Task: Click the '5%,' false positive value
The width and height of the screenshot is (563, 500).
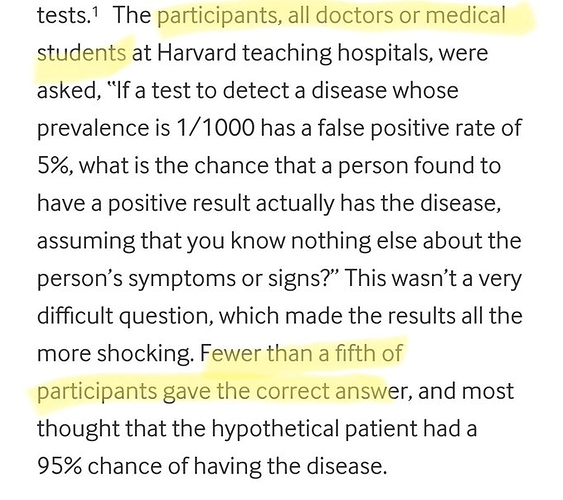Action: (x=56, y=165)
